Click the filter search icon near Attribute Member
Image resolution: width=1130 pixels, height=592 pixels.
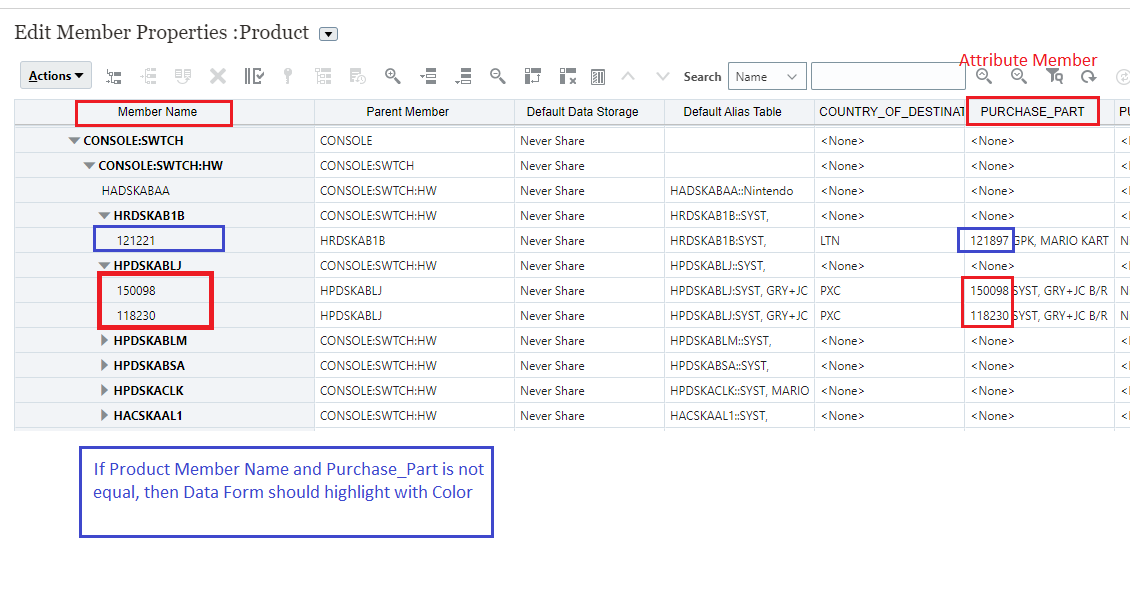coord(1055,77)
